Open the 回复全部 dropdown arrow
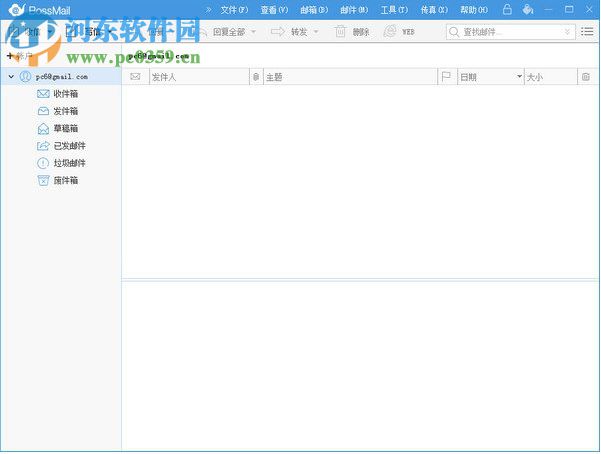601x454 pixels. pos(253,32)
